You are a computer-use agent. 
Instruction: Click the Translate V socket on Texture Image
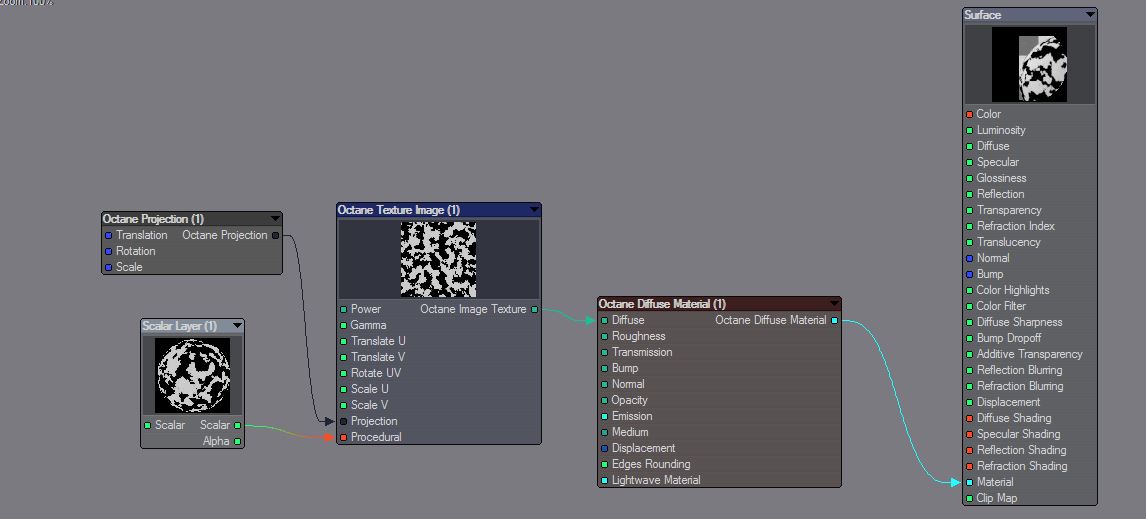point(343,357)
